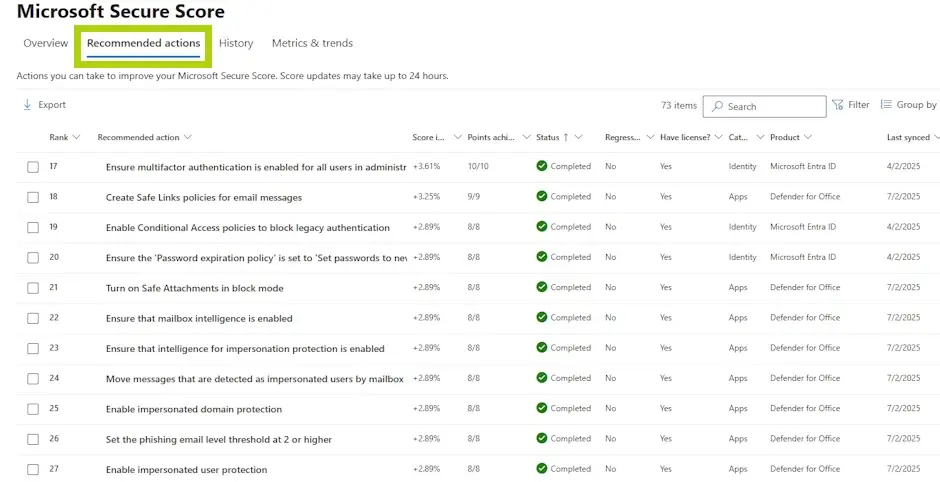Open the Product column header dropdown
The height and width of the screenshot is (482, 940).
click(808, 137)
